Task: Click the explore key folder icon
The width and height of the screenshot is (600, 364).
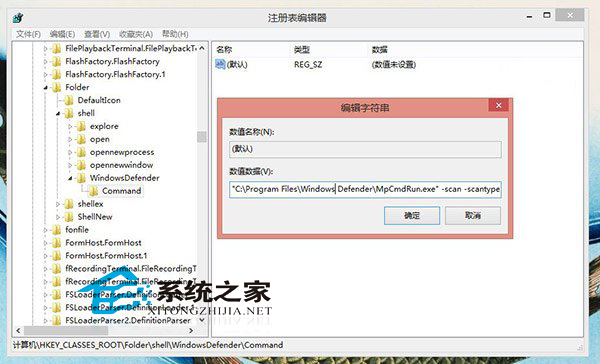Action: point(81,126)
